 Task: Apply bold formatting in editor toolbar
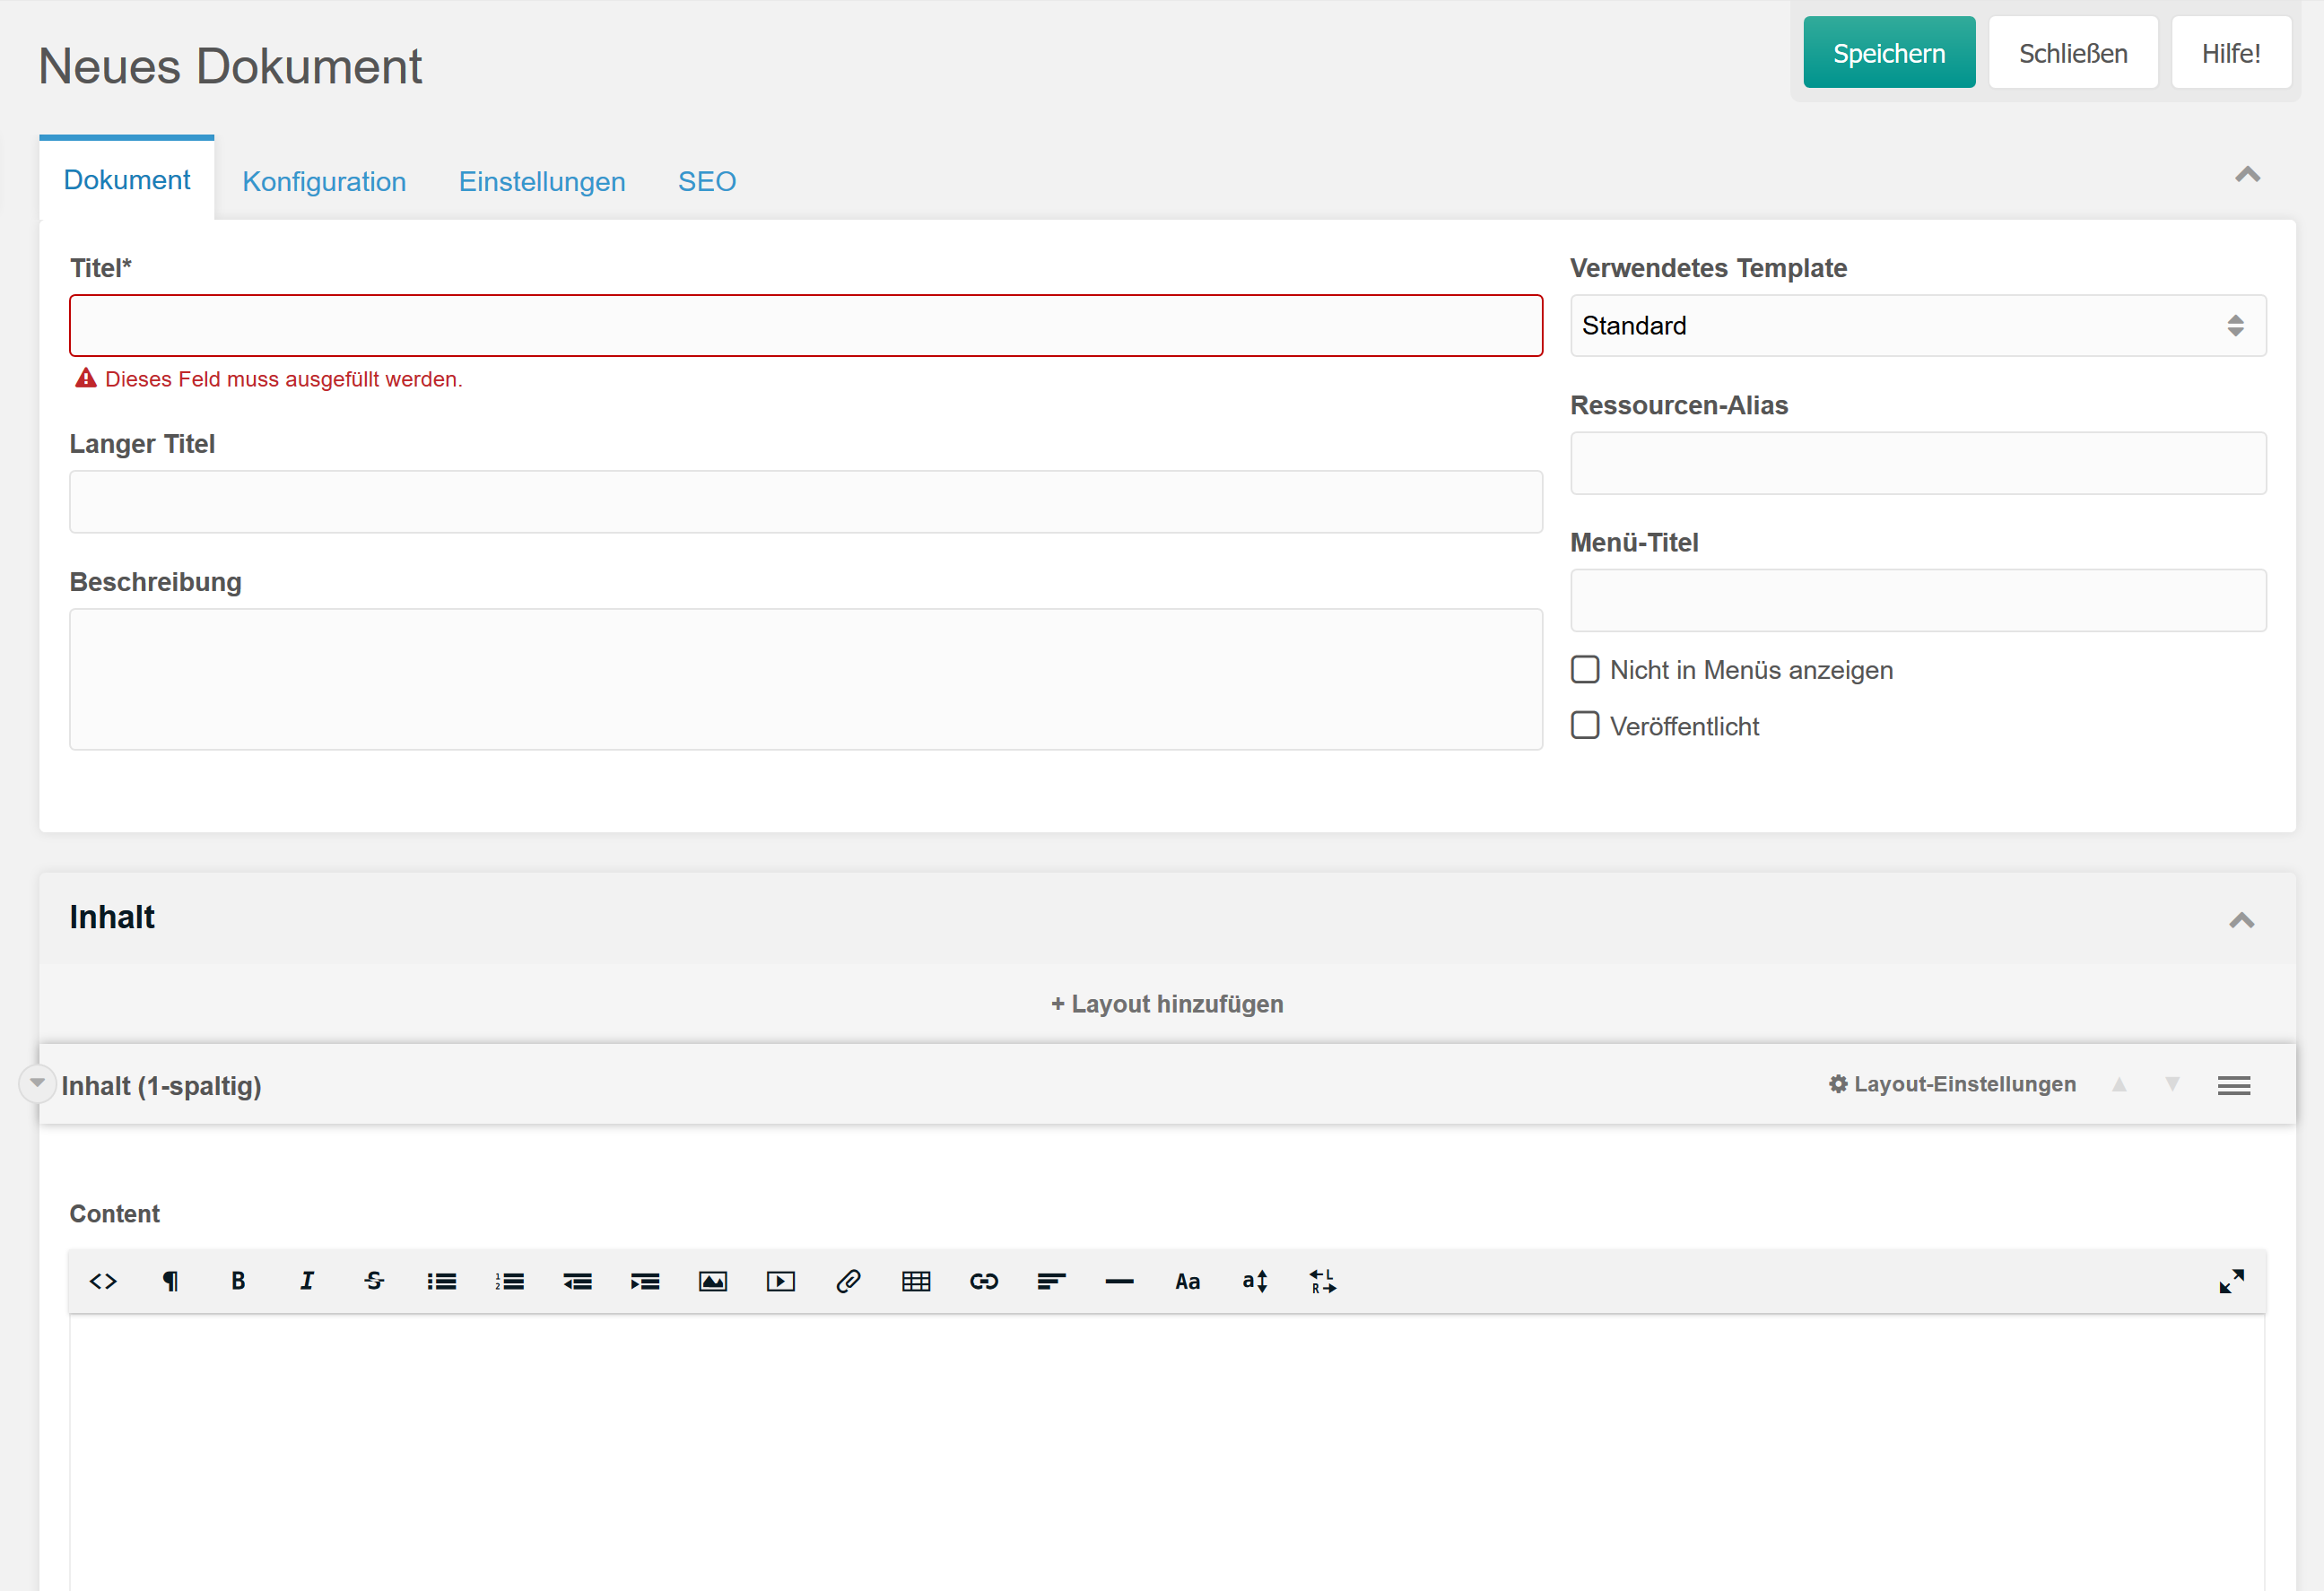coord(238,1281)
